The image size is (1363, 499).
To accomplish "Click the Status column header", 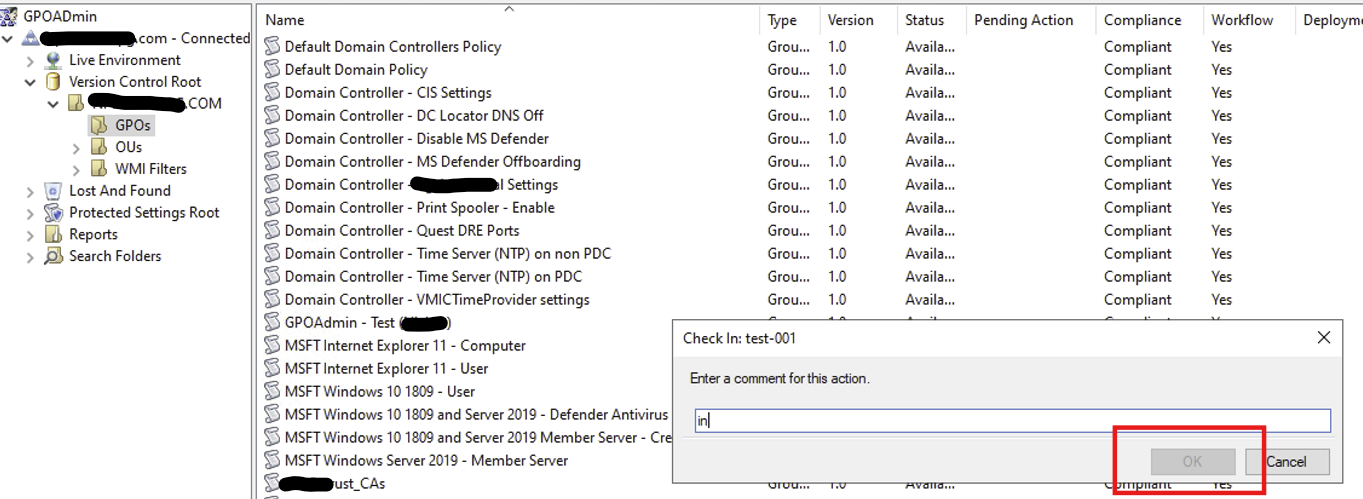I will point(924,20).
